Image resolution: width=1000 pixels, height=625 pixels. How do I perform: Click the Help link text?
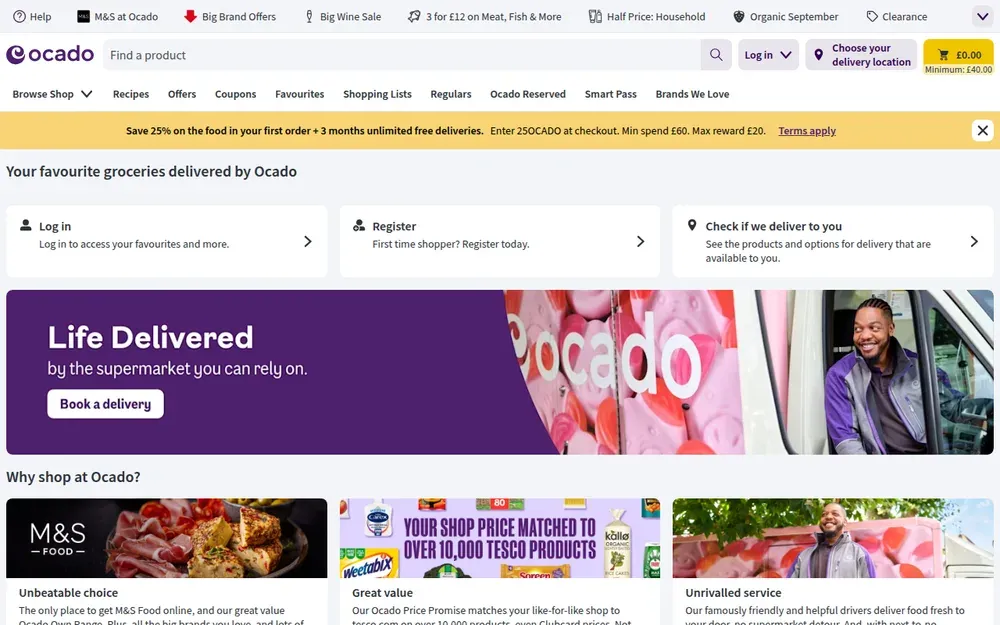click(40, 17)
